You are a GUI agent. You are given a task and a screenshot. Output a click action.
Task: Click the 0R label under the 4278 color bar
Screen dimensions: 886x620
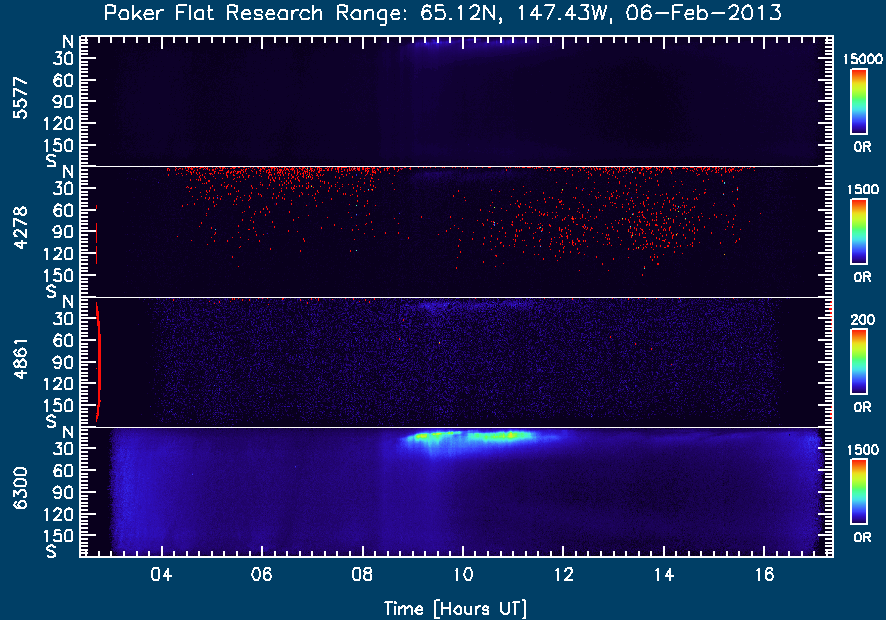pyautogui.click(x=862, y=277)
